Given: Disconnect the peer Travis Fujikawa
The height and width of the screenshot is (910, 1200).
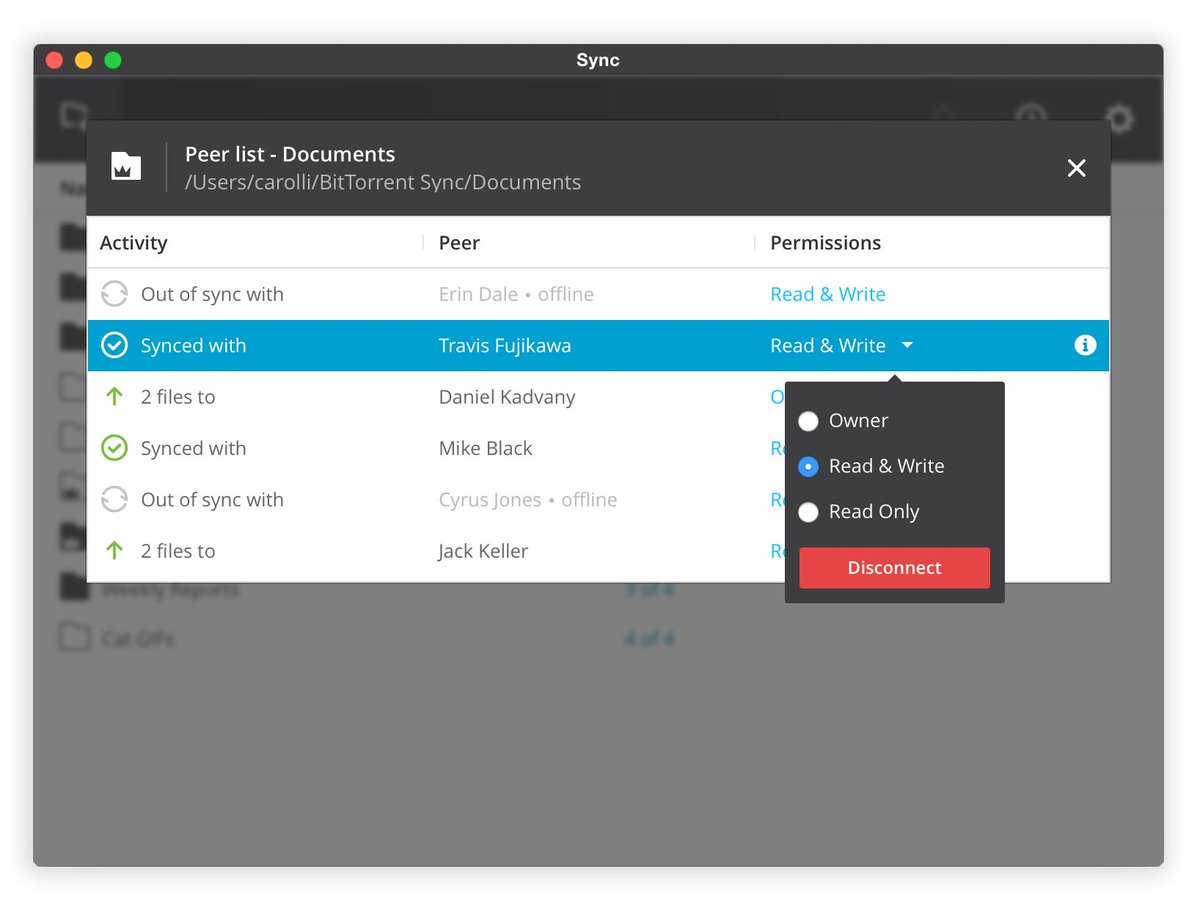Looking at the screenshot, I should [894, 568].
